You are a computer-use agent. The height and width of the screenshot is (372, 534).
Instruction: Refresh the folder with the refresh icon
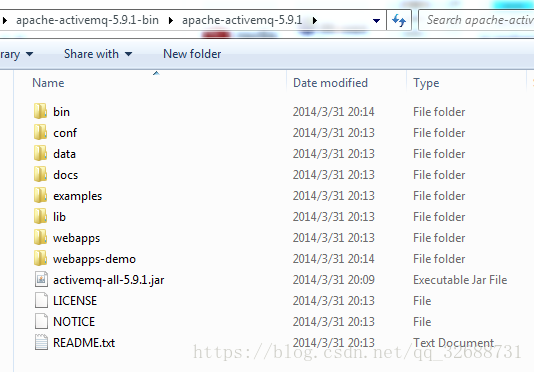(399, 20)
